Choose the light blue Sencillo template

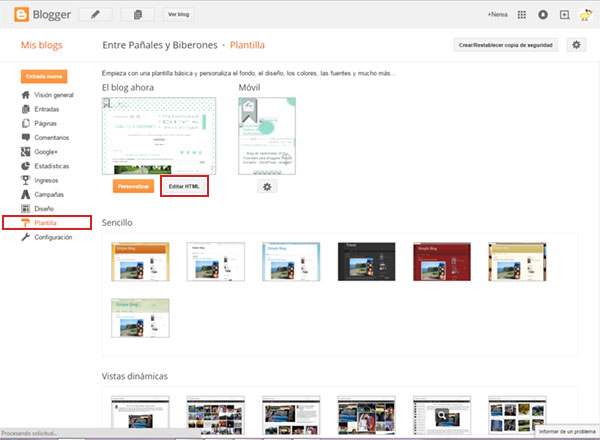tap(291, 262)
